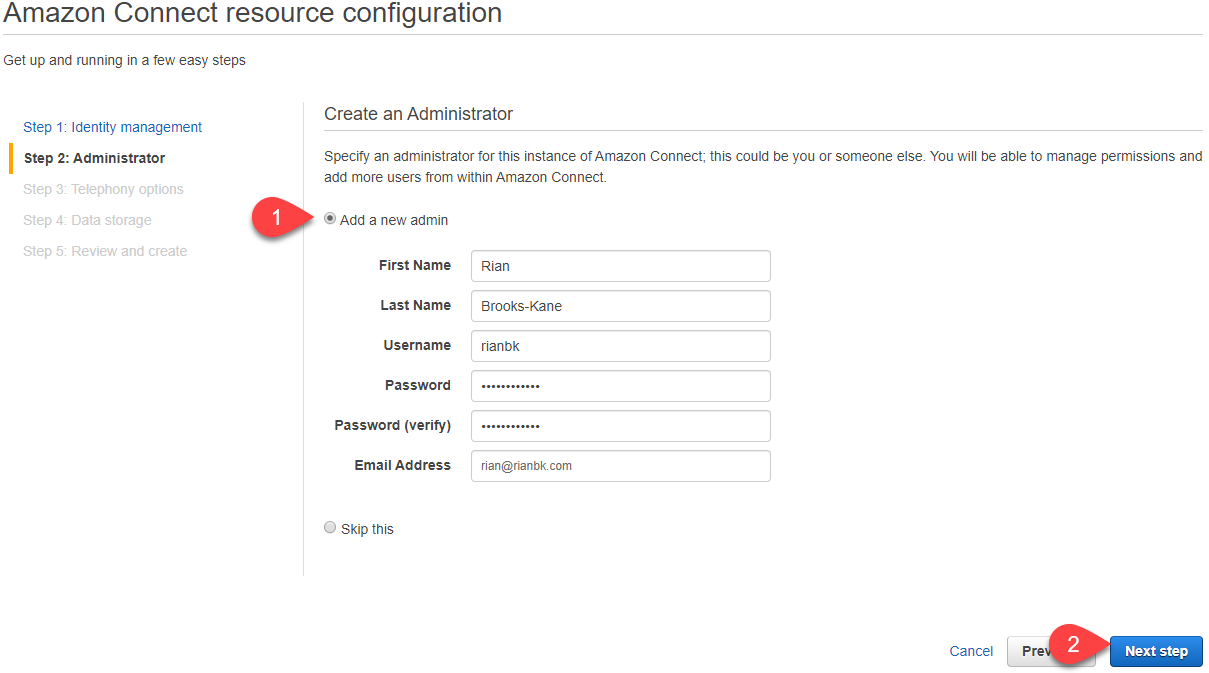This screenshot has width=1209, height=673.
Task: Click the Email Address input field
Action: click(x=620, y=466)
